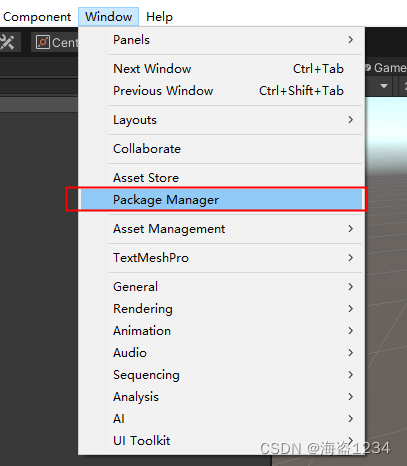Screen dimensions: 407x466
Task: Open the Component menu
Action: click(37, 17)
